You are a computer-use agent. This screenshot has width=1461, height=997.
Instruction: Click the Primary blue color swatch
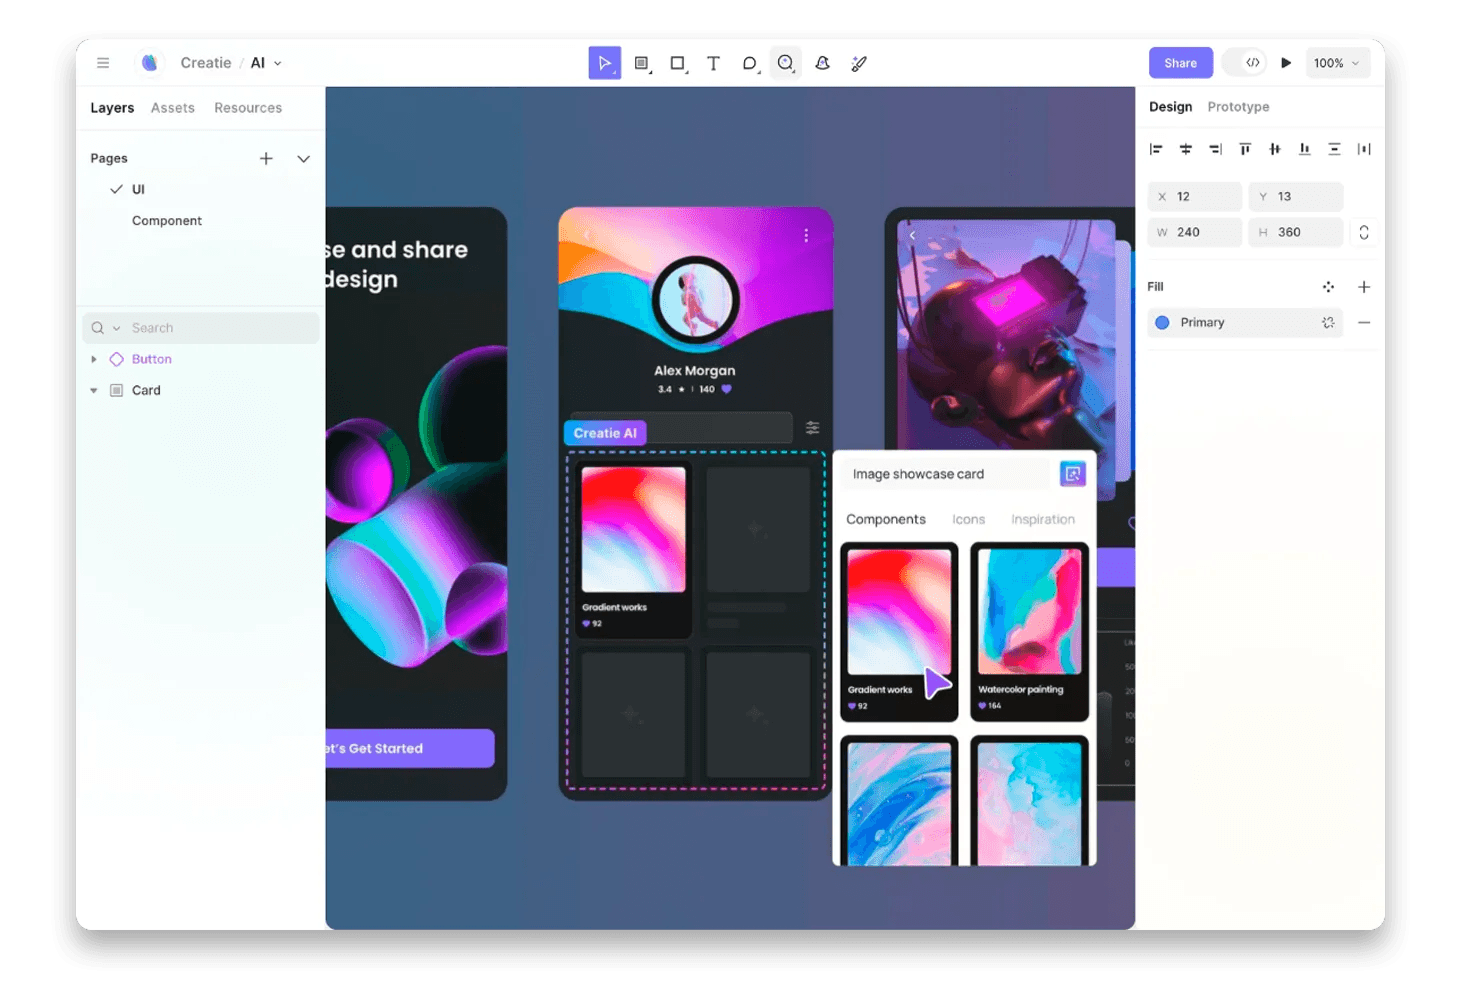1162,323
